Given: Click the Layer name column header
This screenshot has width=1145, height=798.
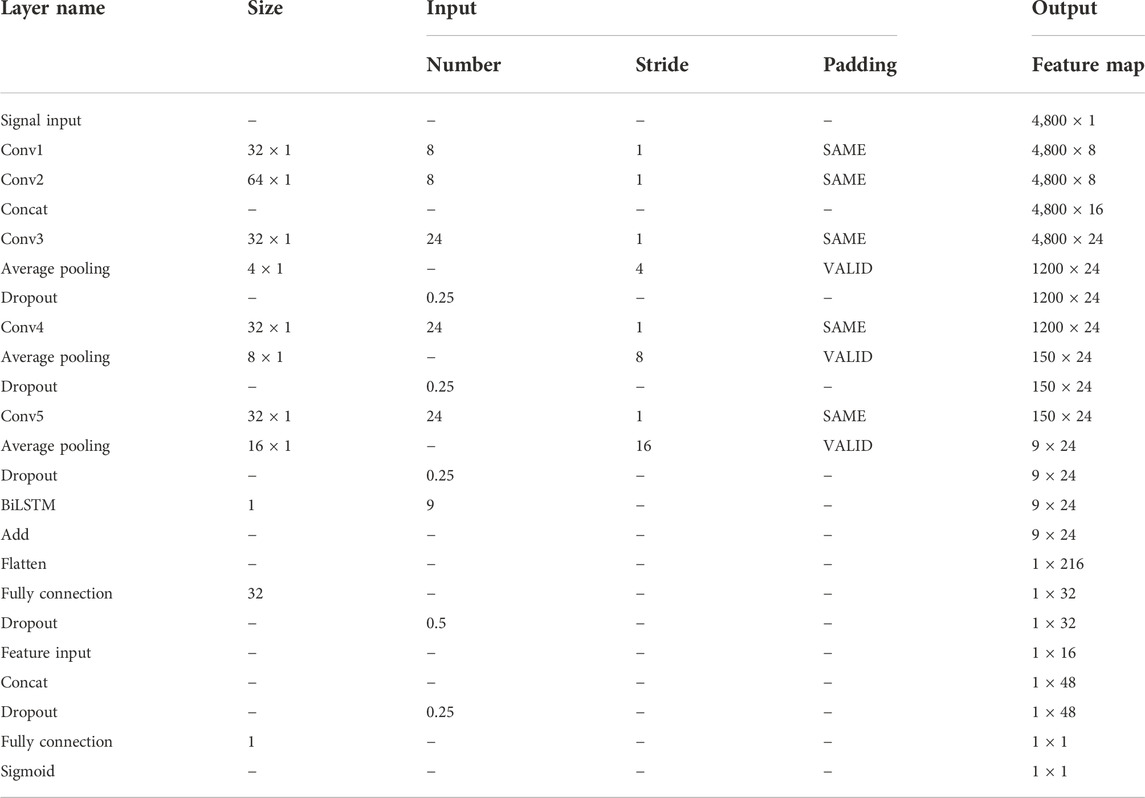Looking at the screenshot, I should 53,9.
